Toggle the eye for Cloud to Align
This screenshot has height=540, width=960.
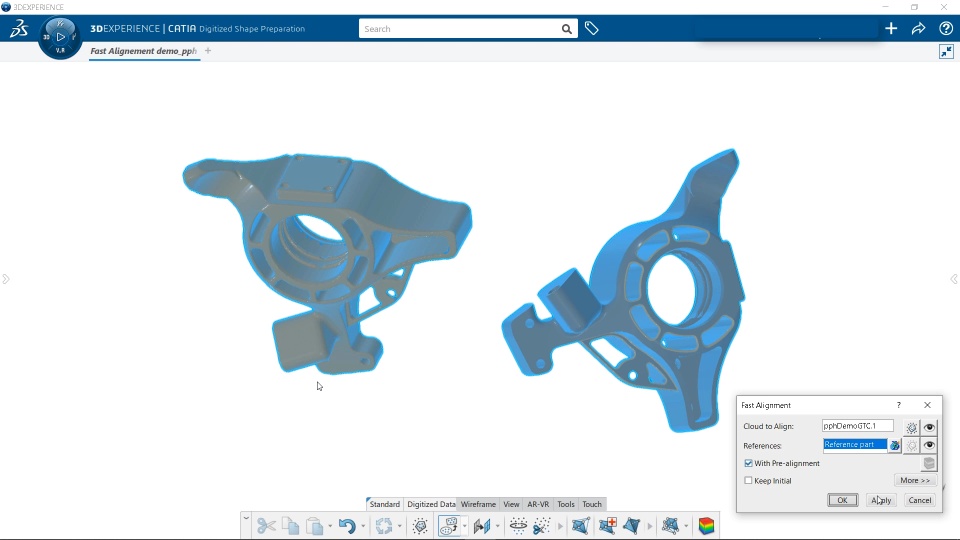[x=929, y=427]
